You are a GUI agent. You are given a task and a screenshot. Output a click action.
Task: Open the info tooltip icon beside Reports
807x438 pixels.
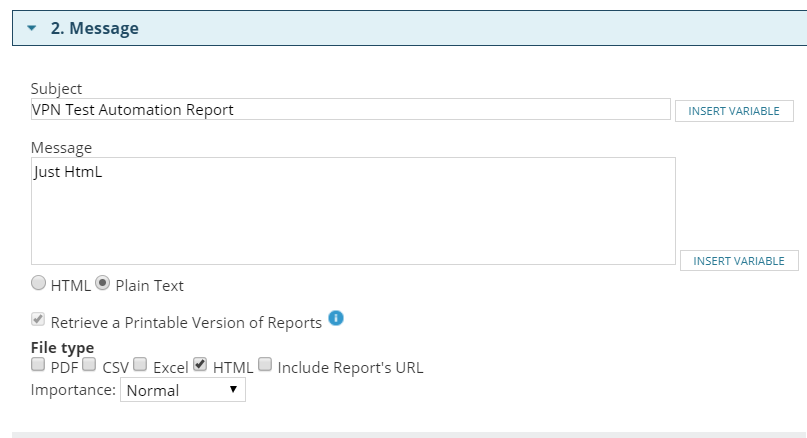tap(336, 318)
